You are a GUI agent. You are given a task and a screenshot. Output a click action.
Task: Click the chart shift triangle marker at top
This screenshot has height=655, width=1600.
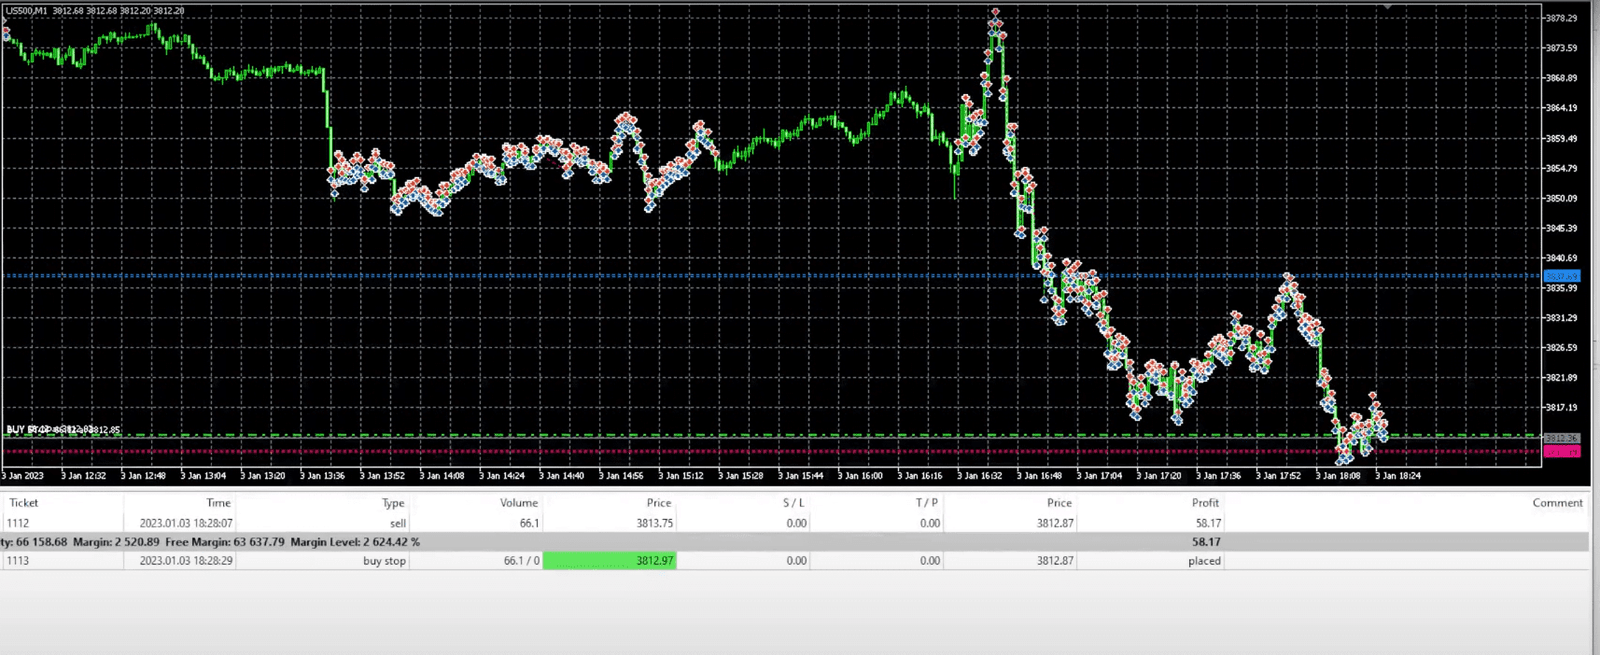(x=1387, y=7)
